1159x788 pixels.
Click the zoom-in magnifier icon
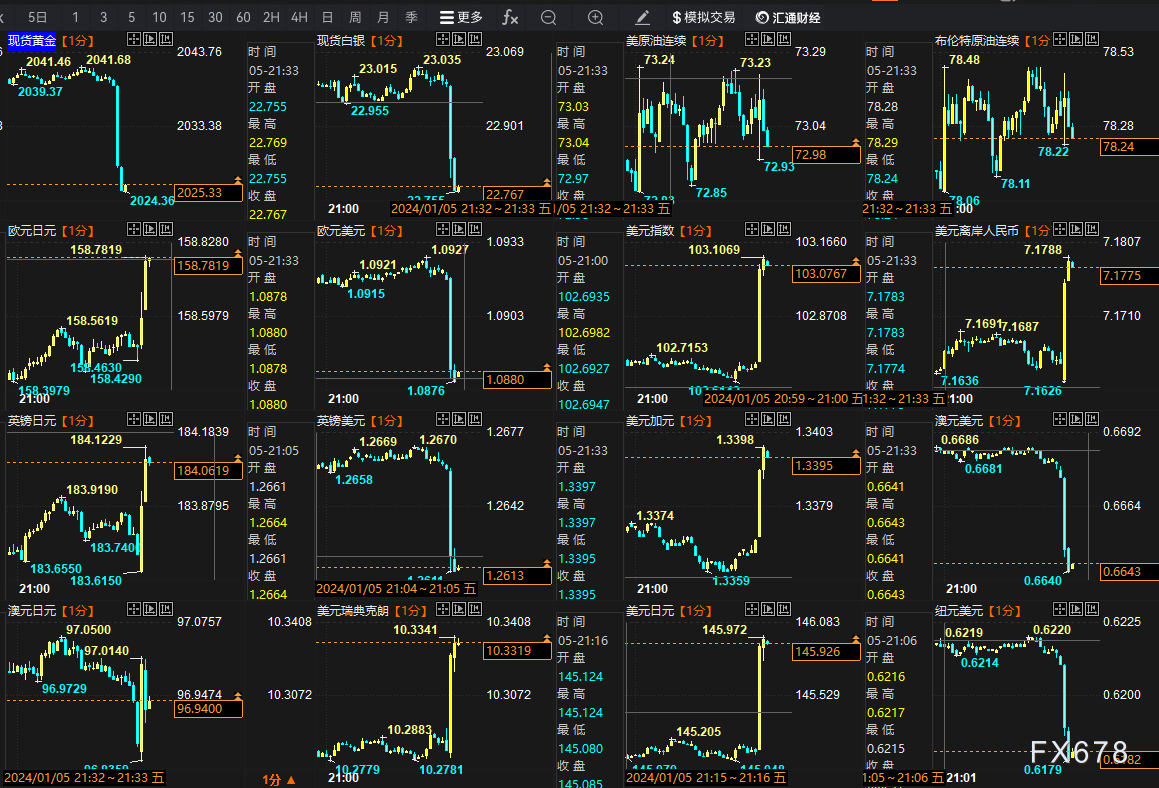[x=595, y=17]
